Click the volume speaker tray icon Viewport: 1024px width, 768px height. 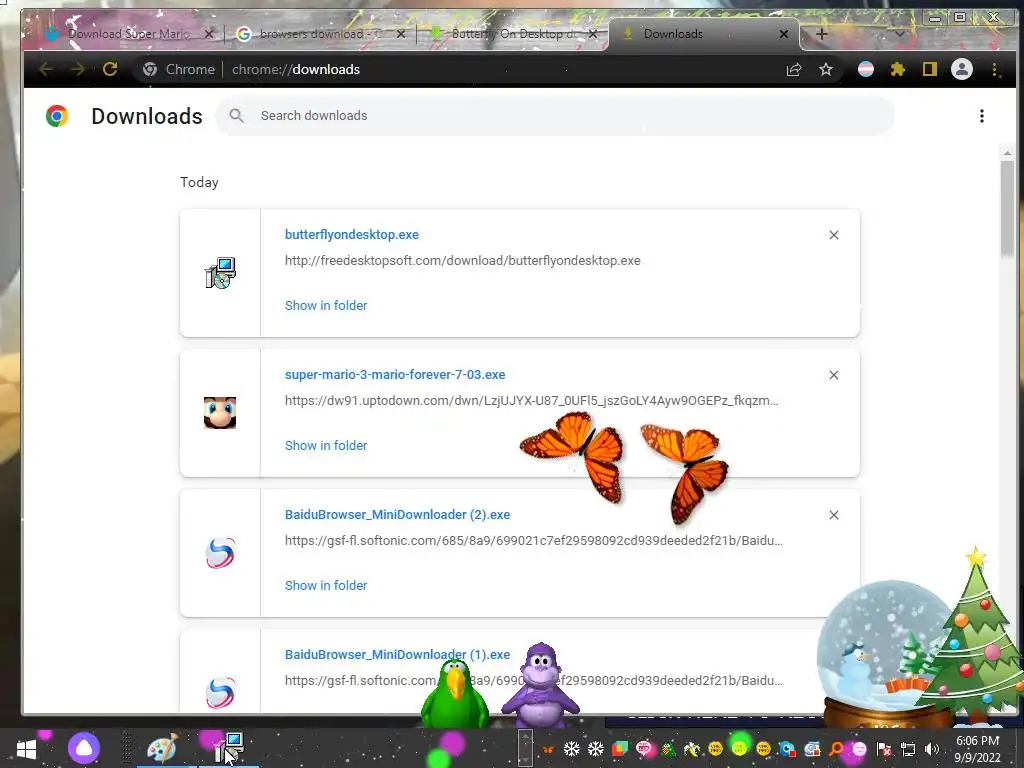[x=931, y=749]
